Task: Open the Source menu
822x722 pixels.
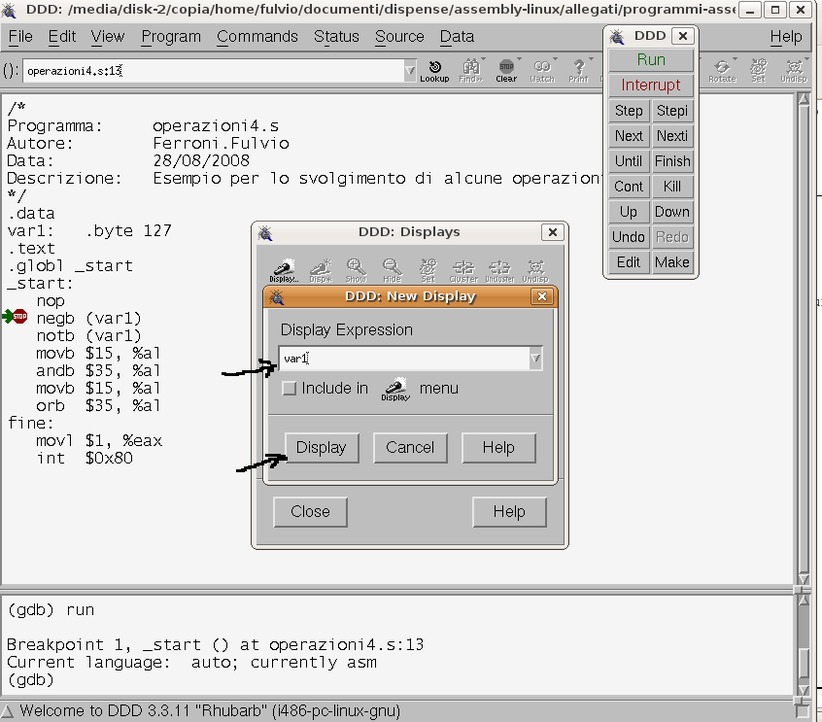Action: coord(399,37)
